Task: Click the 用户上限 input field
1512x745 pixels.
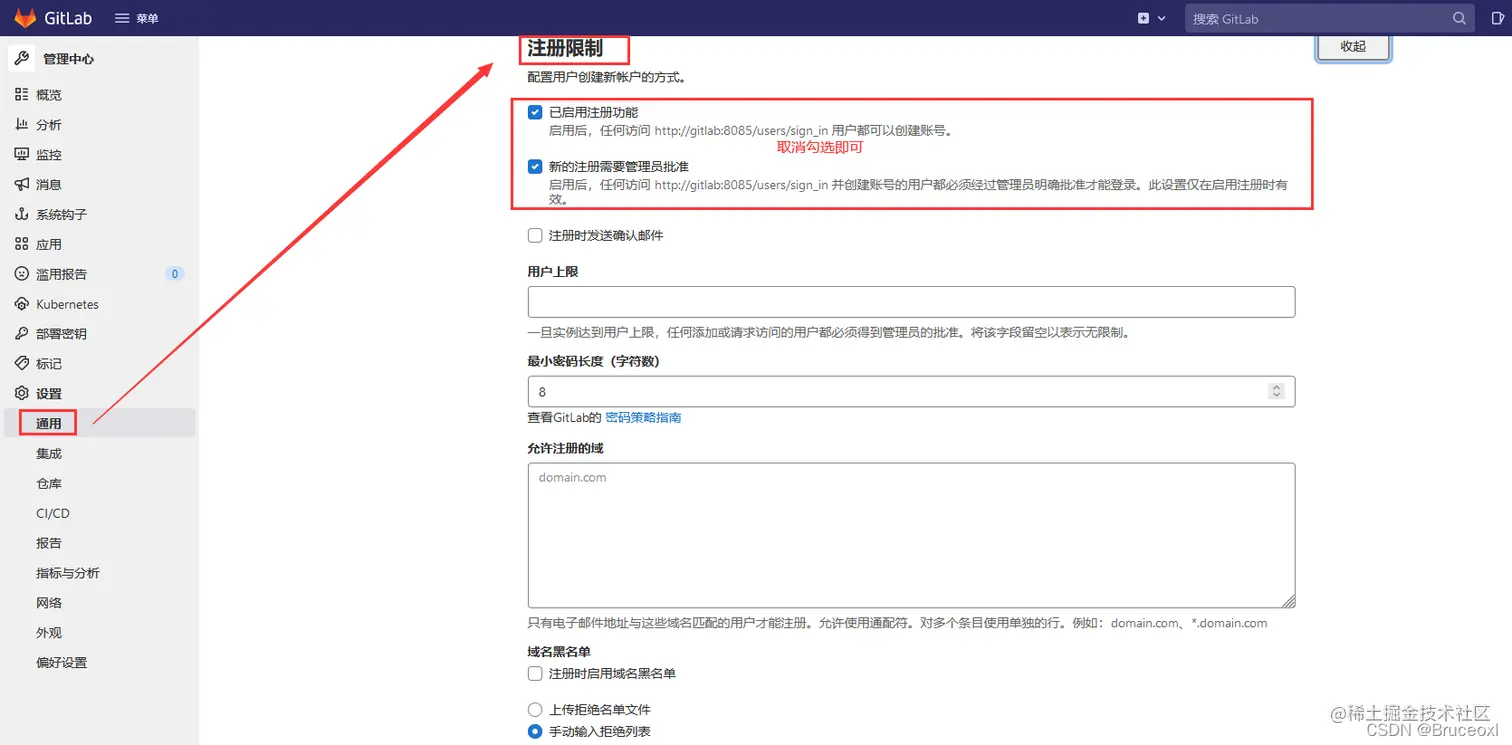Action: tap(911, 301)
